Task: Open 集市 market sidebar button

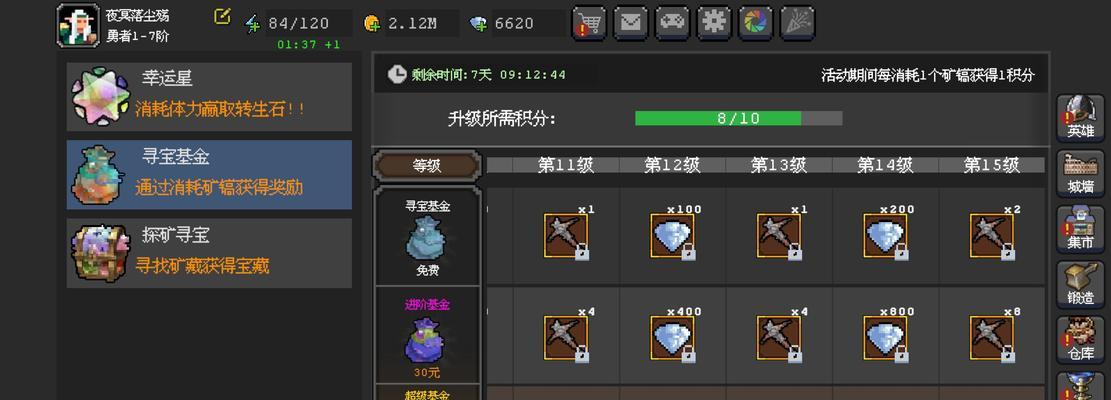Action: click(x=1081, y=229)
